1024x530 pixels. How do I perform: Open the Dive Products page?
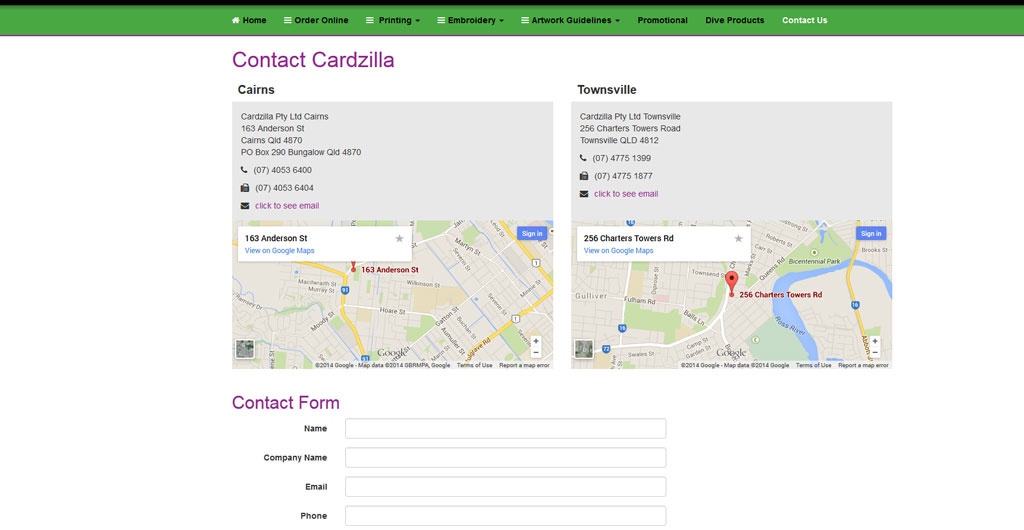tap(734, 20)
